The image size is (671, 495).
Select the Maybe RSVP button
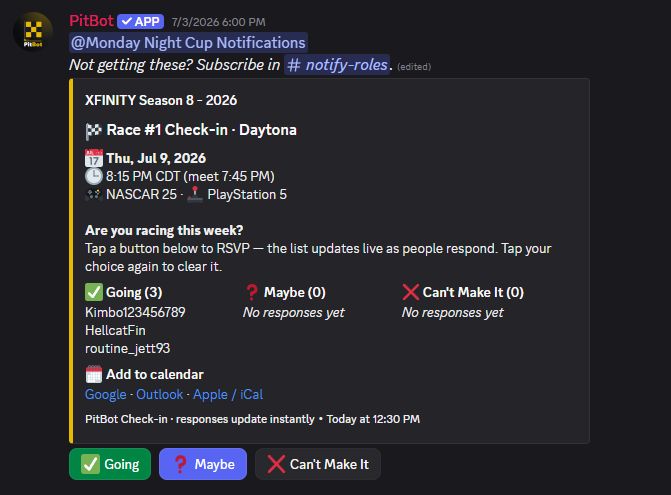[x=203, y=464]
